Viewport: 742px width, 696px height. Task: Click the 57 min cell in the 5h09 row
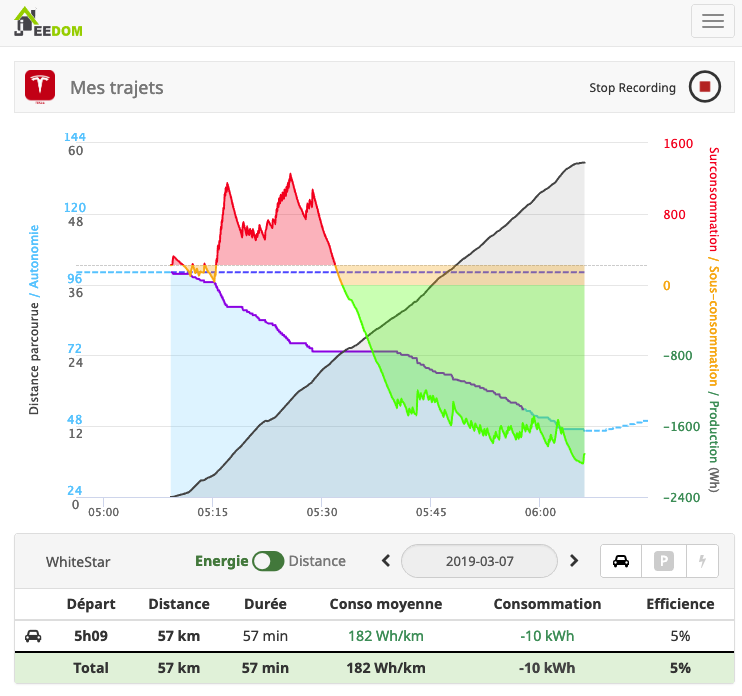(x=265, y=636)
